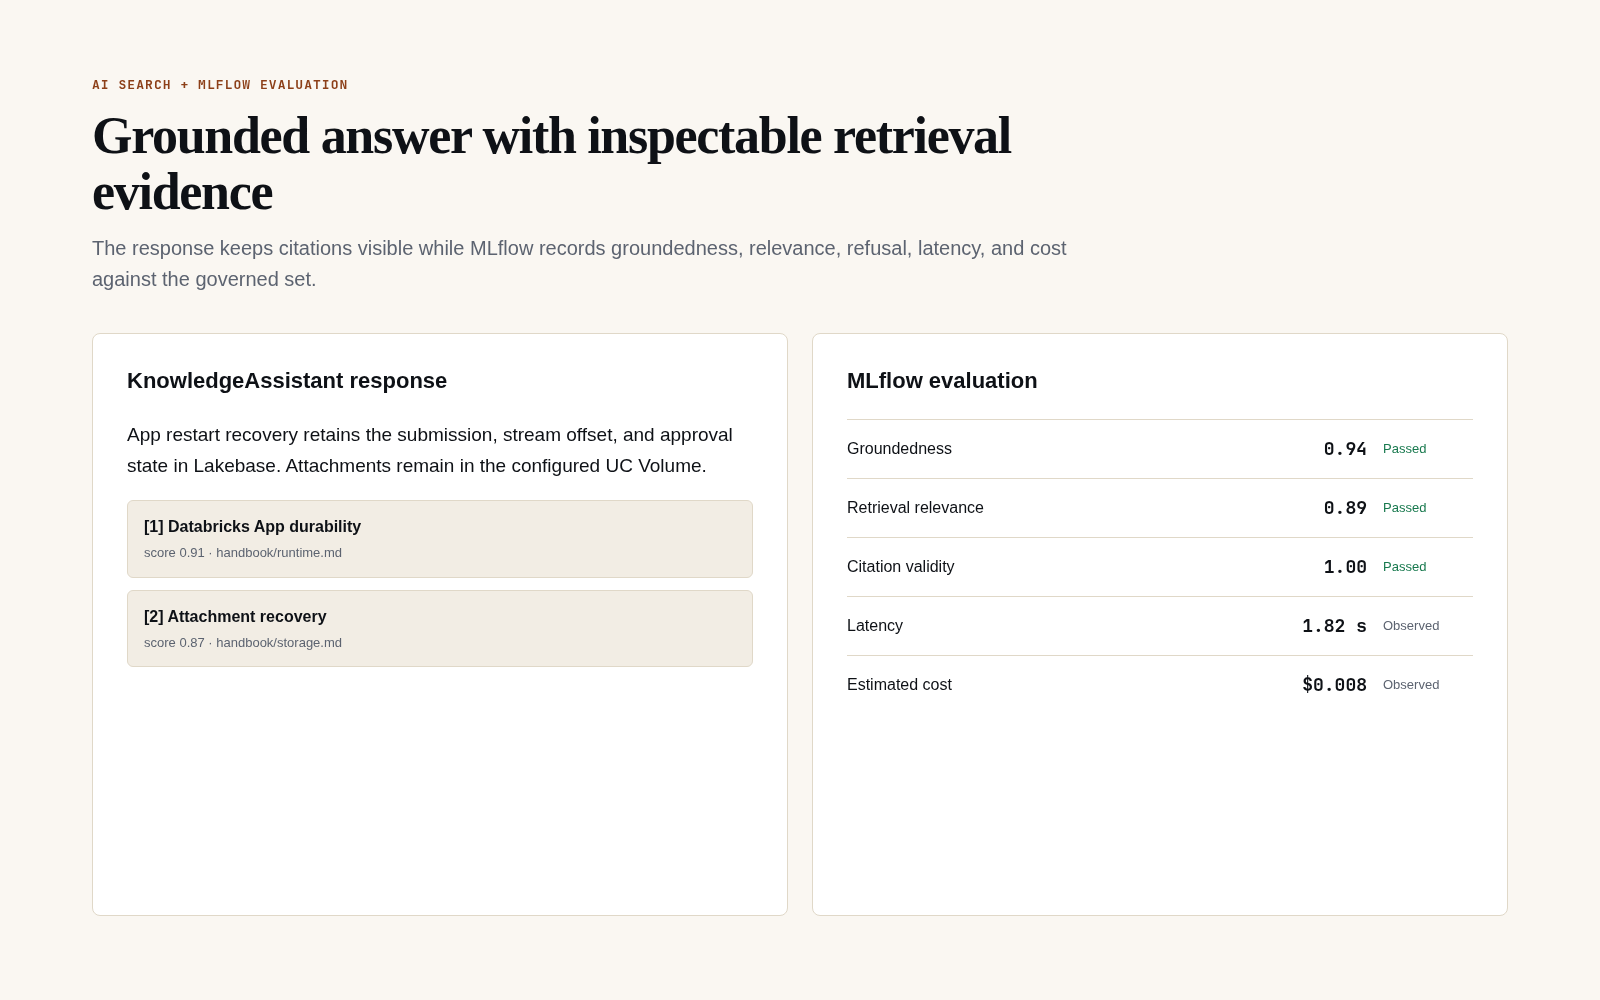This screenshot has height=1000, width=1600.
Task: Click the 0.89 retrieval relevance score
Action: pos(1345,508)
